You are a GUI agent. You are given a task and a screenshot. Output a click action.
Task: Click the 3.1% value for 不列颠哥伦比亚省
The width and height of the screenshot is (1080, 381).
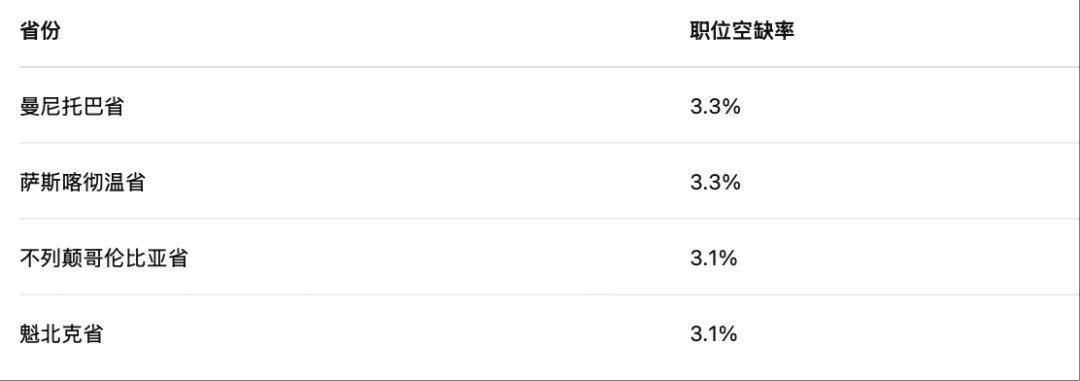(714, 258)
